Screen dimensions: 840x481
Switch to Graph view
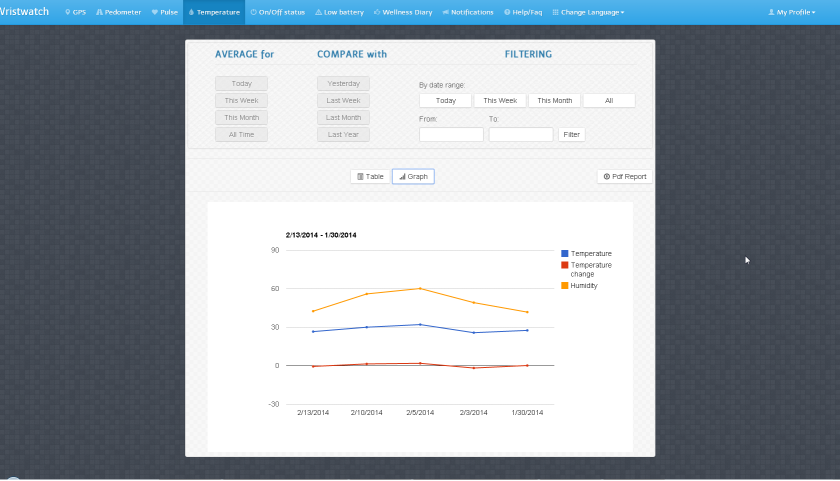[x=413, y=176]
